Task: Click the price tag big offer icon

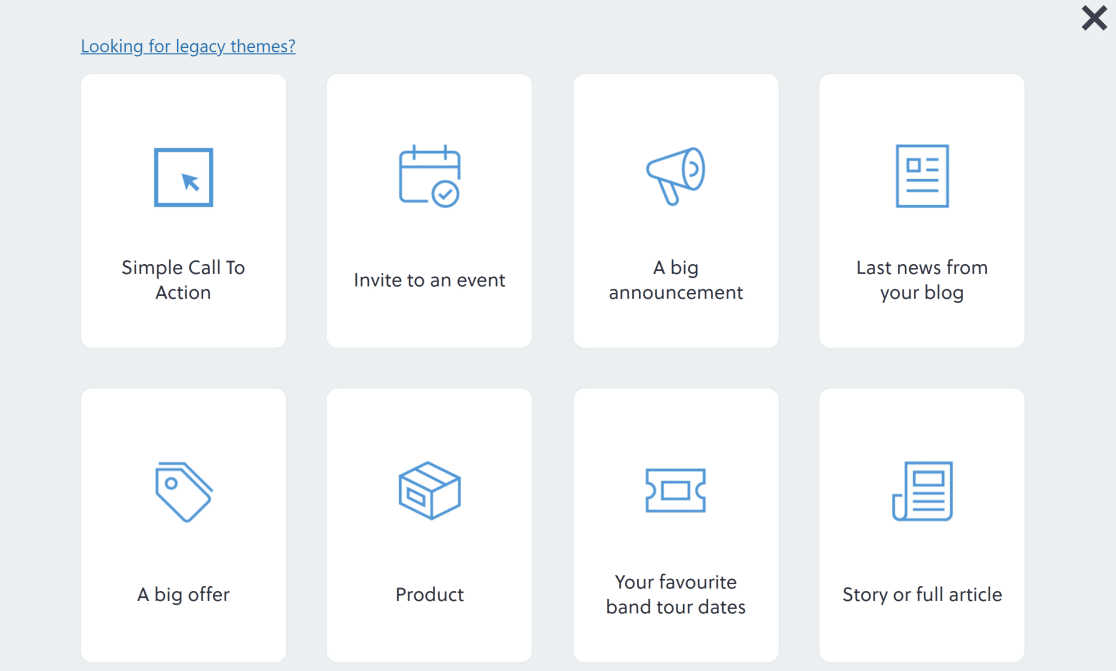Action: pyautogui.click(x=184, y=492)
